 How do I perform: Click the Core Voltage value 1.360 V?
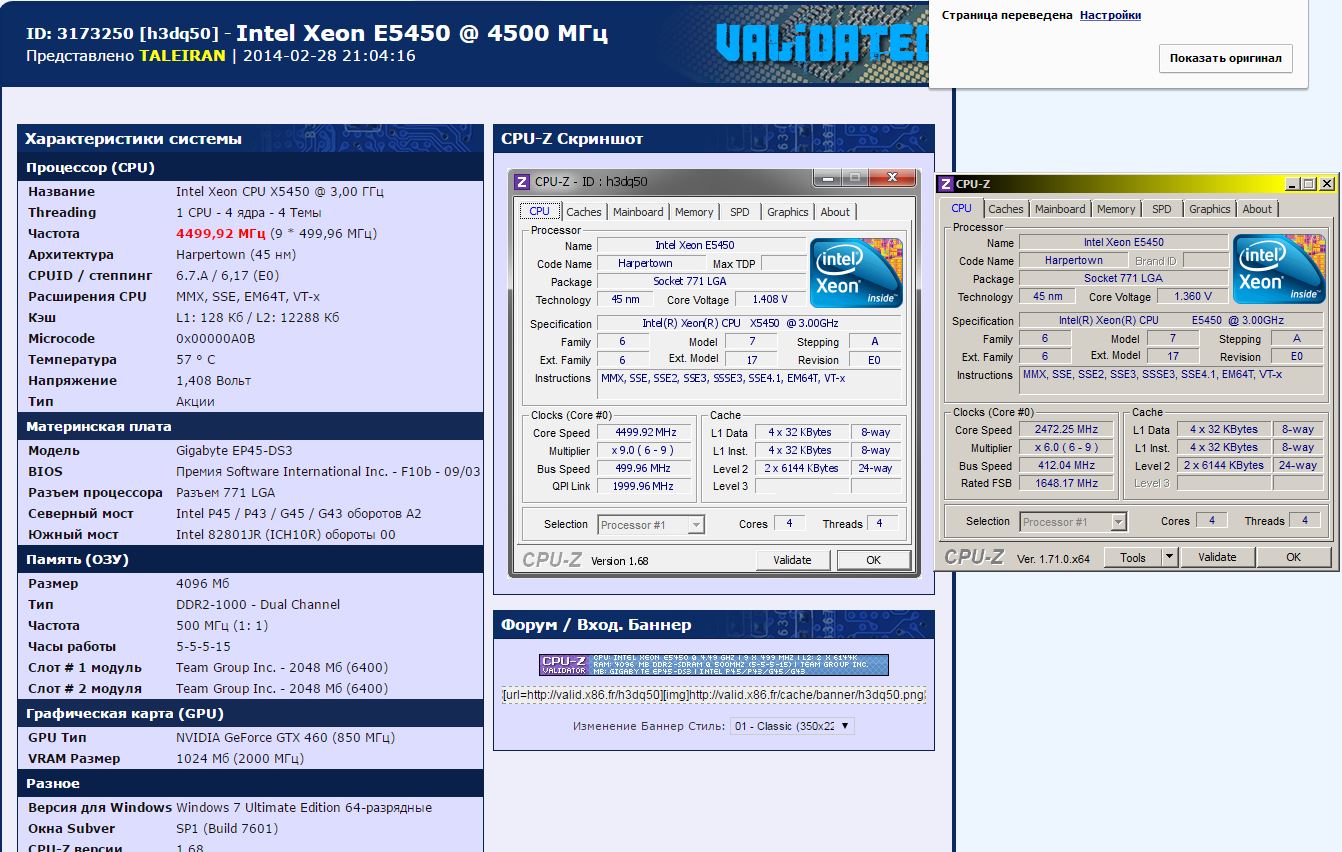[x=1192, y=296]
